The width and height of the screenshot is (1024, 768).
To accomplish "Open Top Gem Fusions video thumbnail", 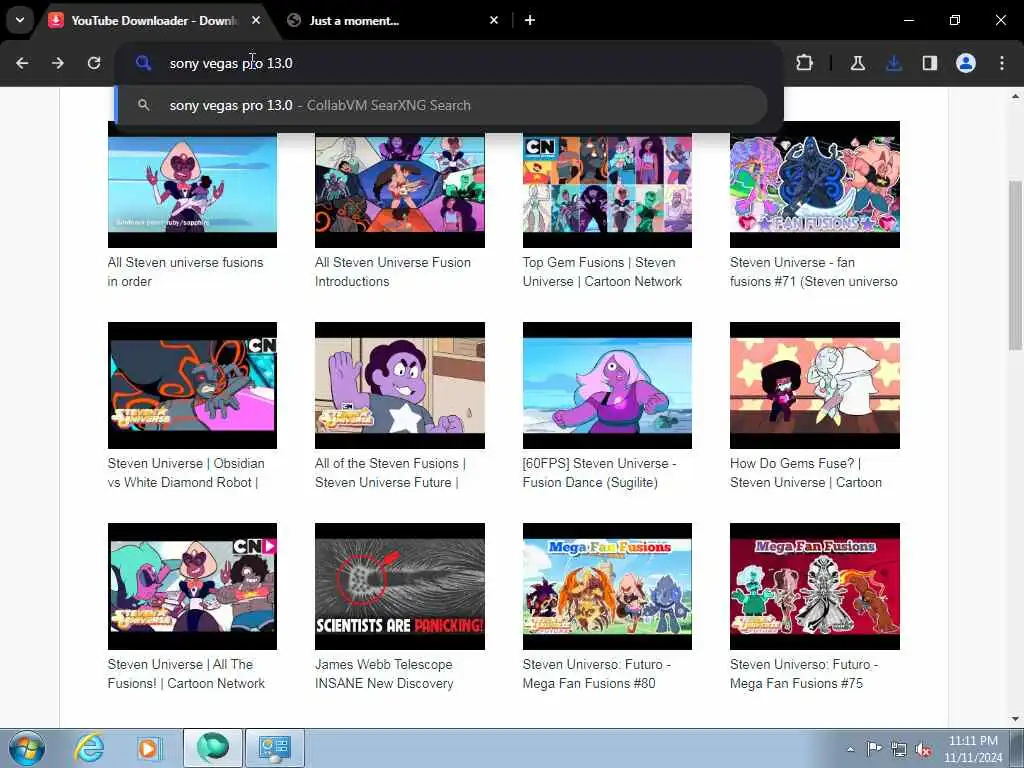I will (607, 184).
